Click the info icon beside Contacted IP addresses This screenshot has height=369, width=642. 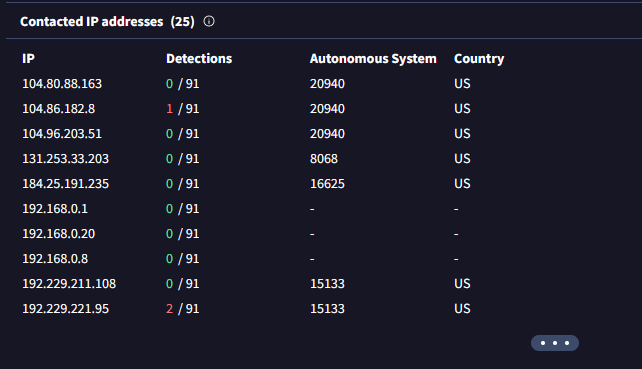pos(209,21)
